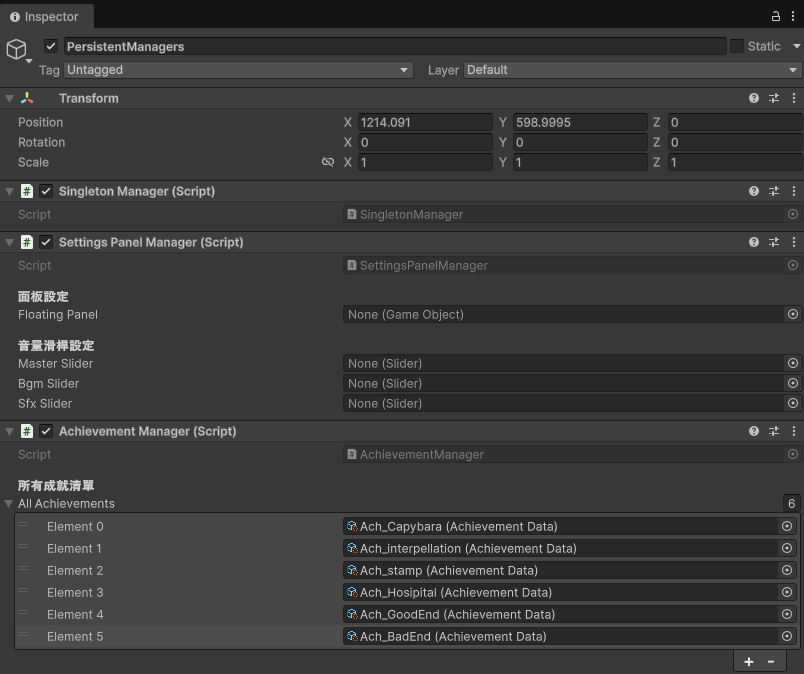This screenshot has width=804, height=674.
Task: Open the object picker for Floating Panel
Action: (x=793, y=314)
